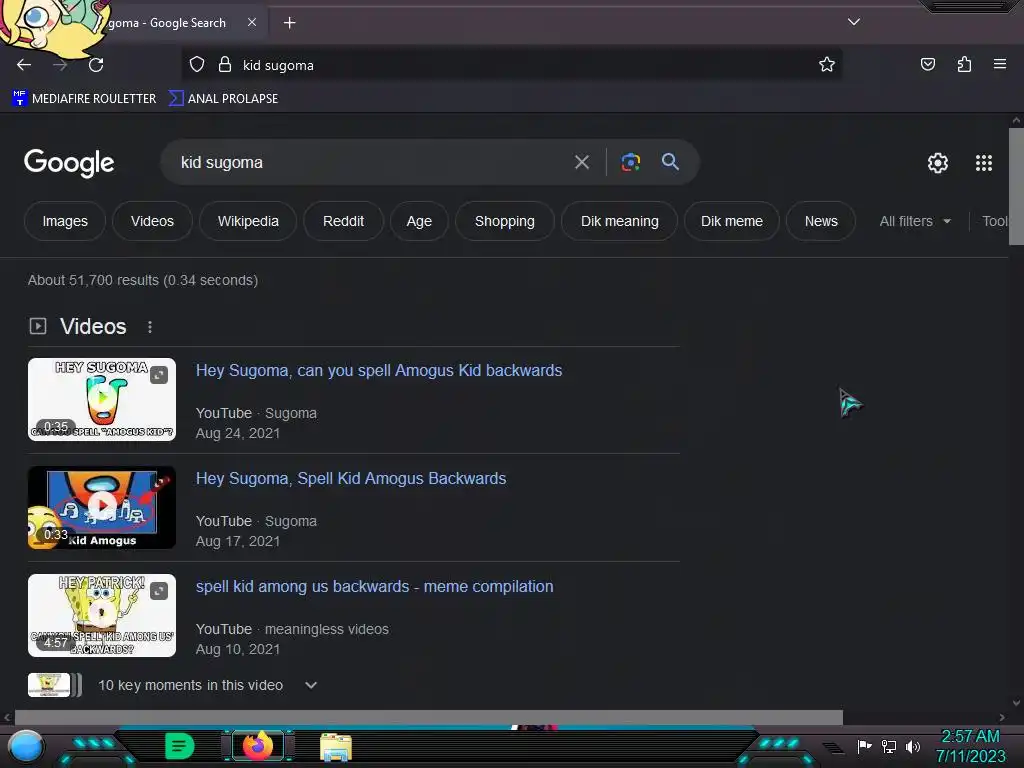Select the Wikipedia filter chip
Viewport: 1024px width, 768px height.
point(248,221)
